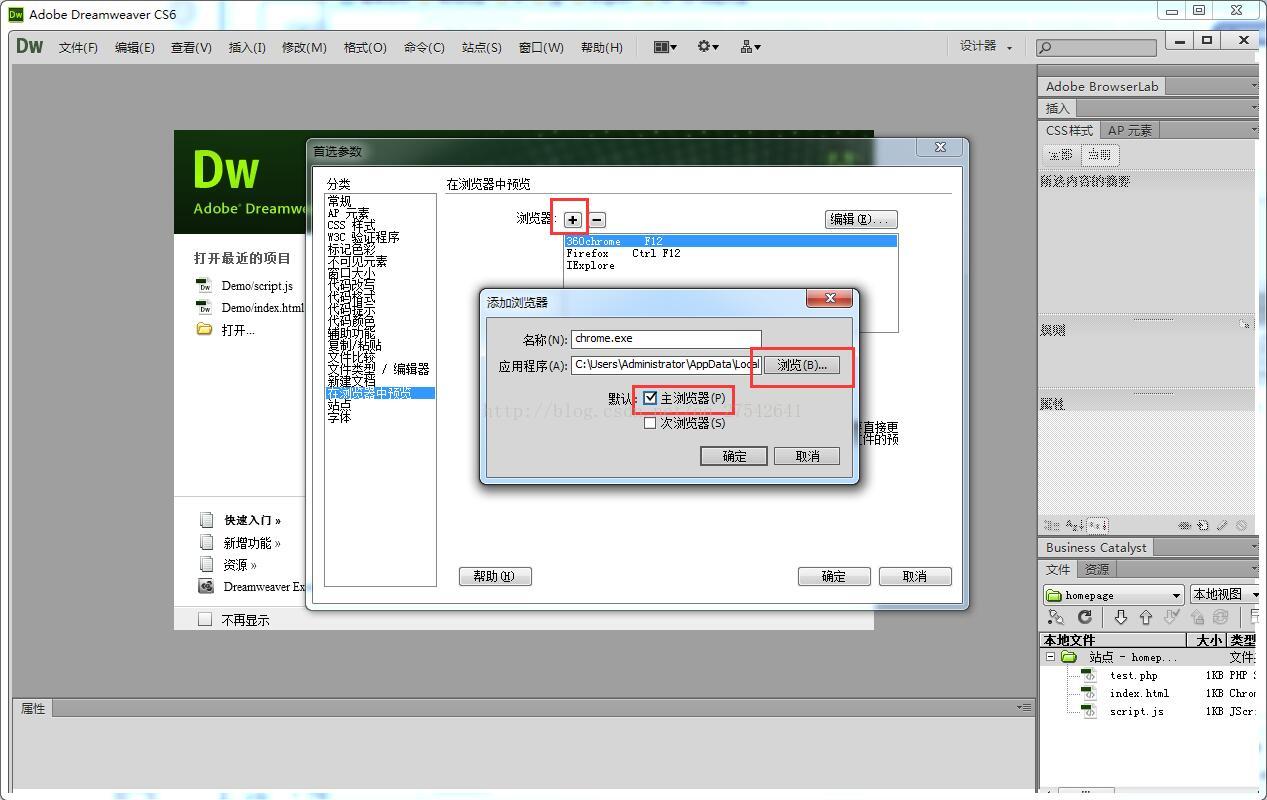Open the 编辑(E) menu
The width and height of the screenshot is (1267, 800).
click(135, 47)
